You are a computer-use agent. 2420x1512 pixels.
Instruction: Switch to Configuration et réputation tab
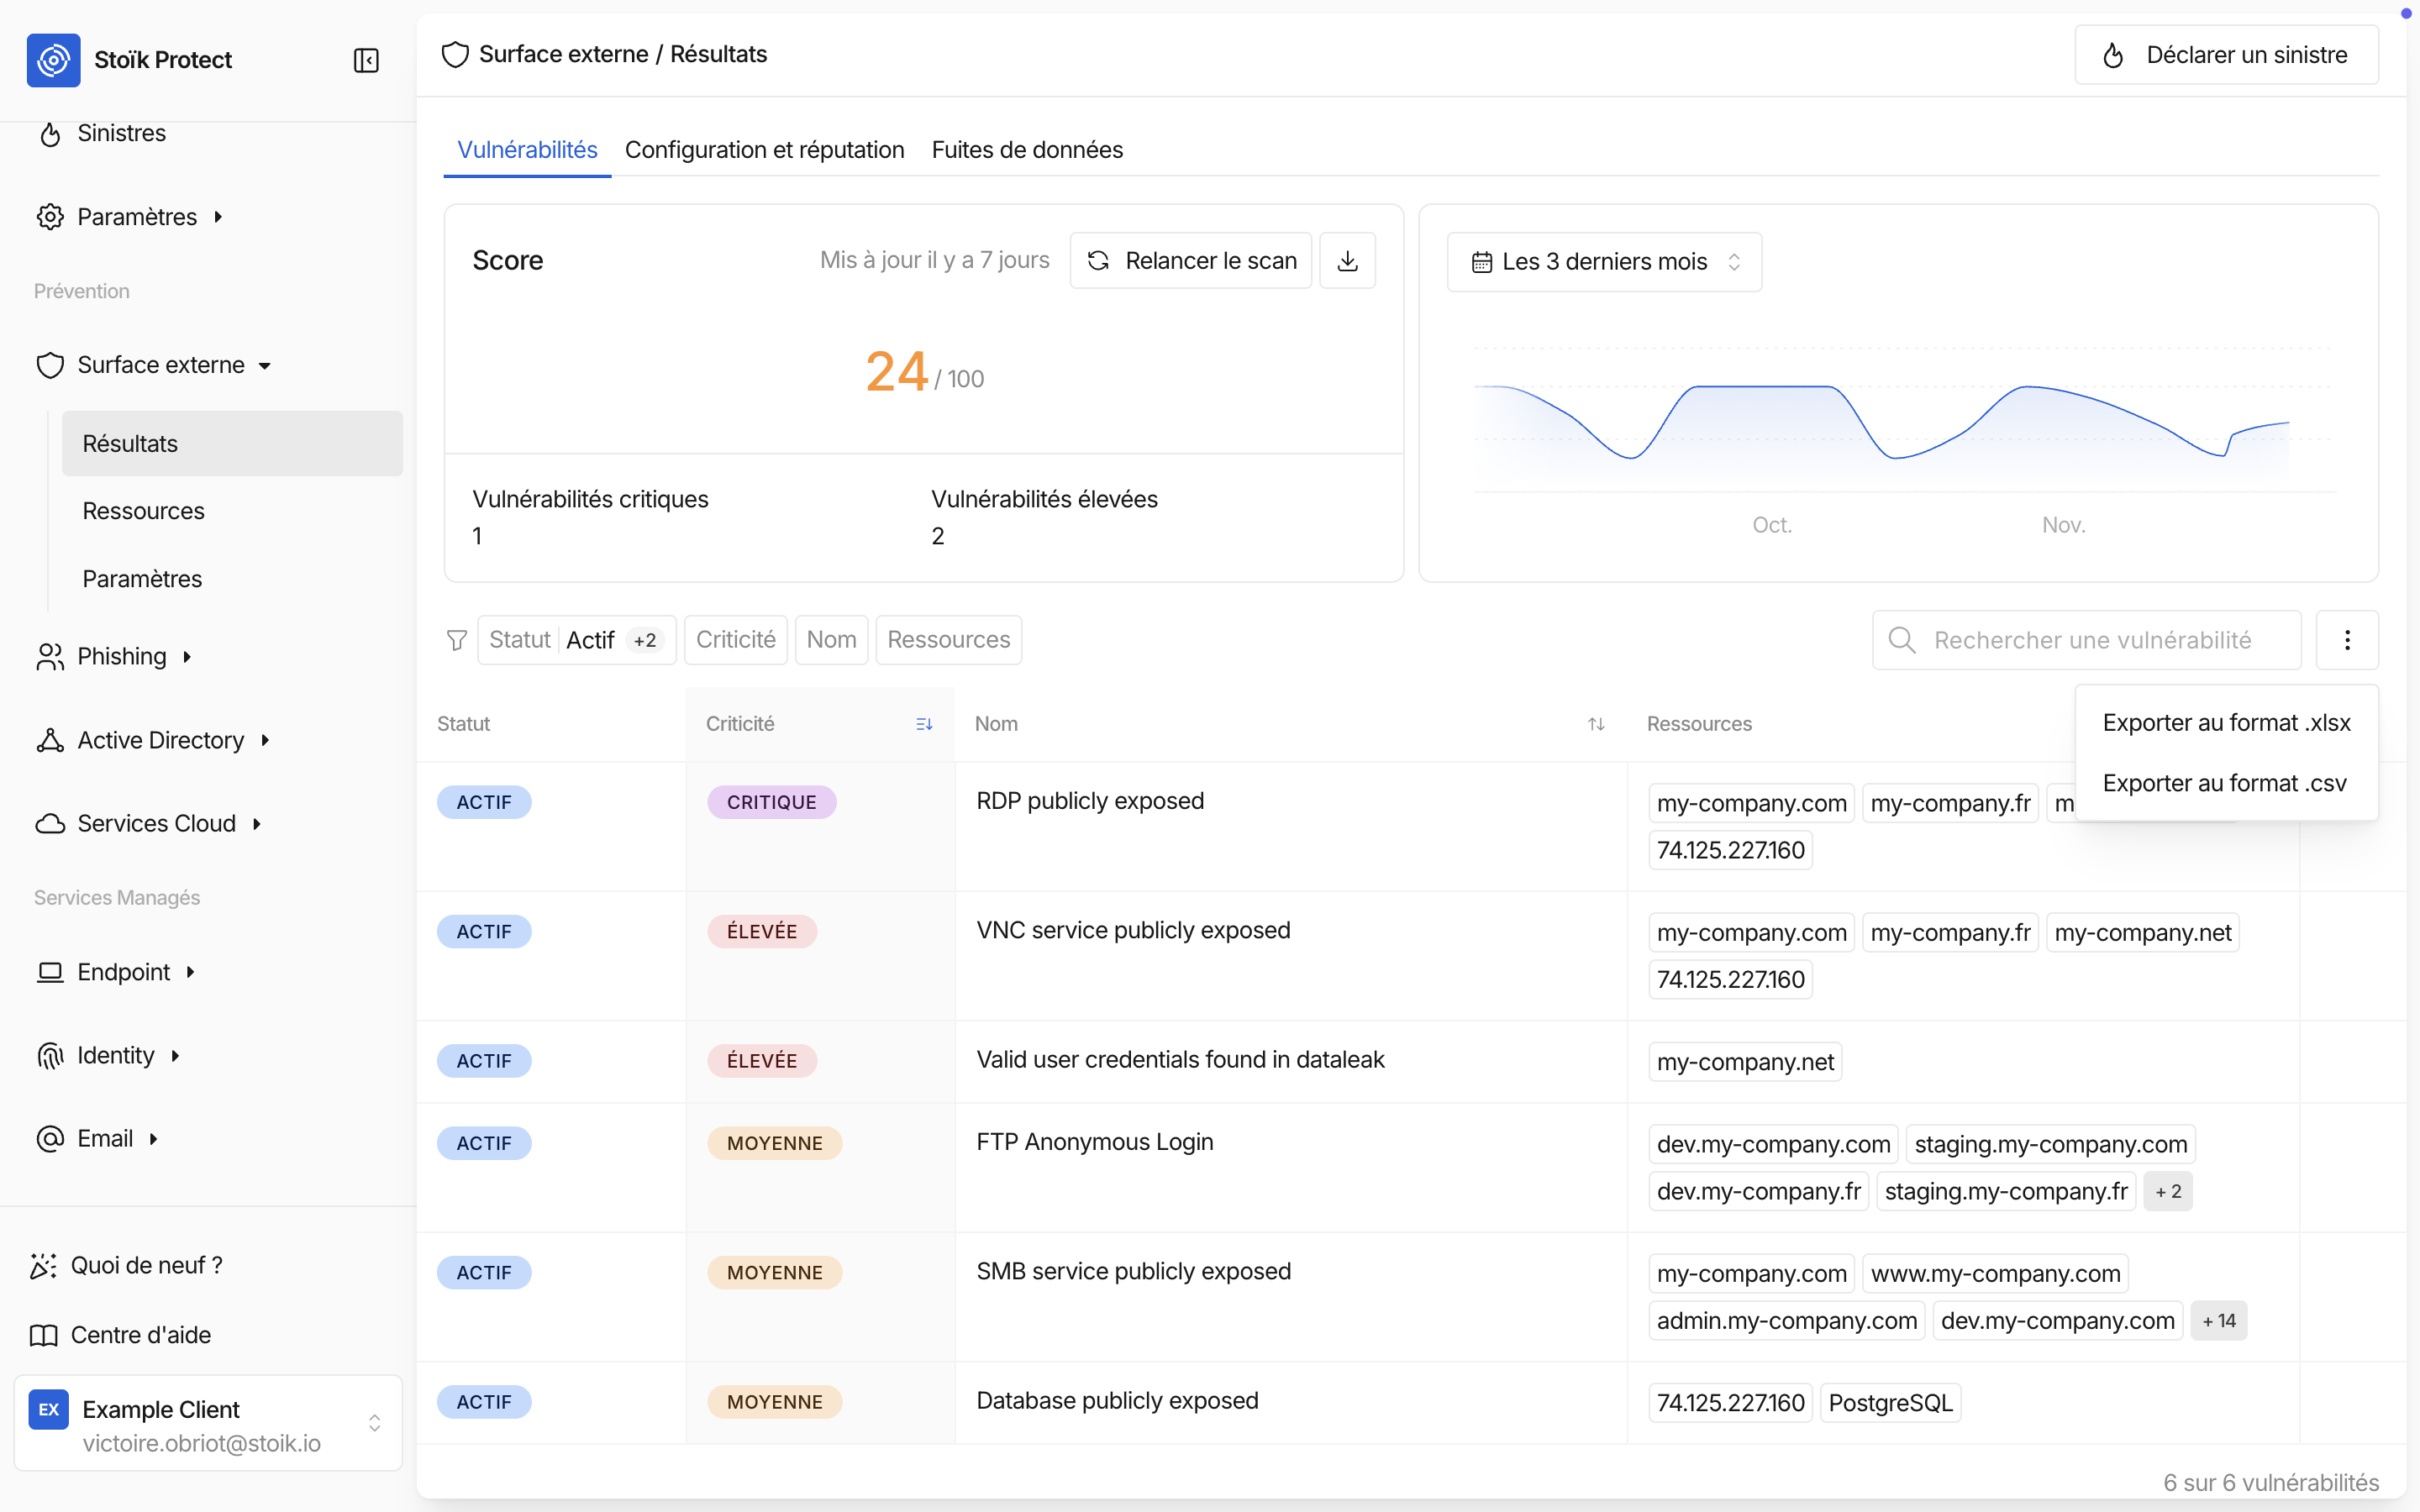click(x=764, y=150)
